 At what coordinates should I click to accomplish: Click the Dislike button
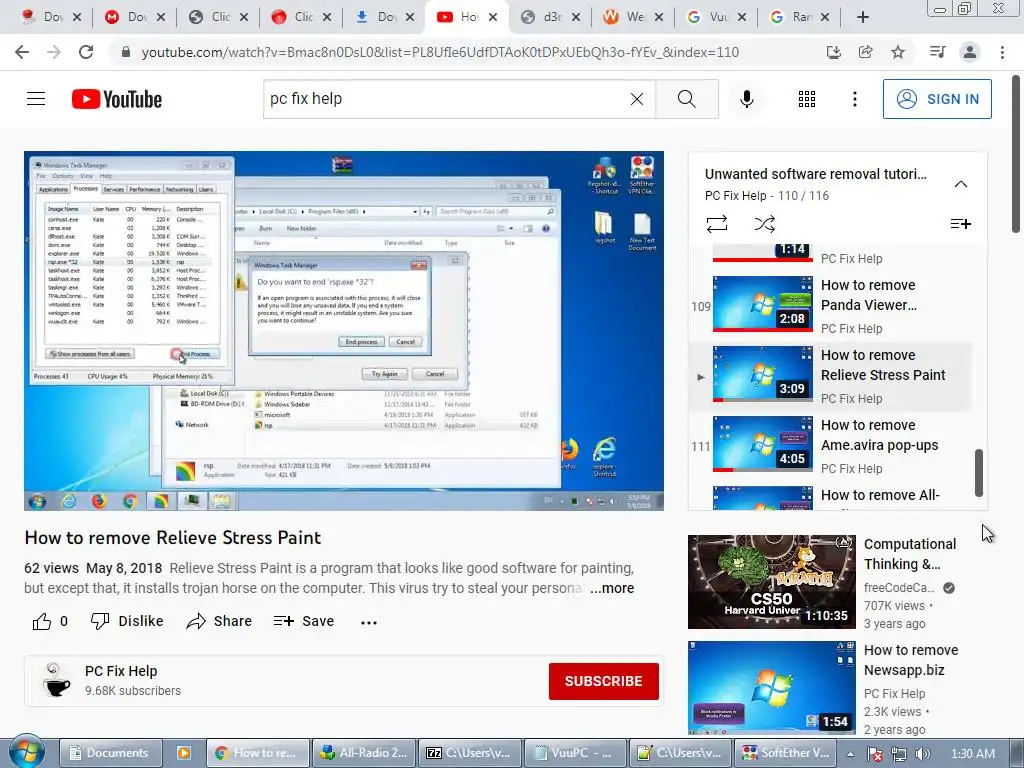(127, 621)
